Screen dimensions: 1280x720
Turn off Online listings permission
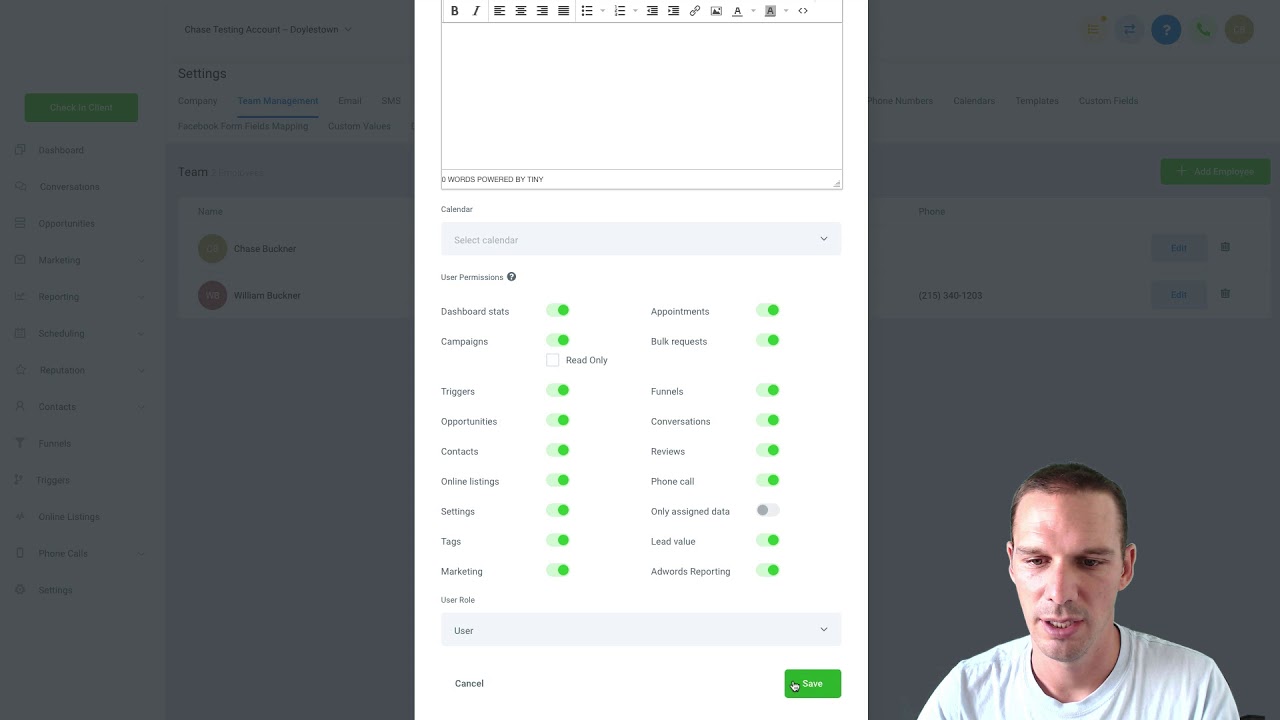558,481
